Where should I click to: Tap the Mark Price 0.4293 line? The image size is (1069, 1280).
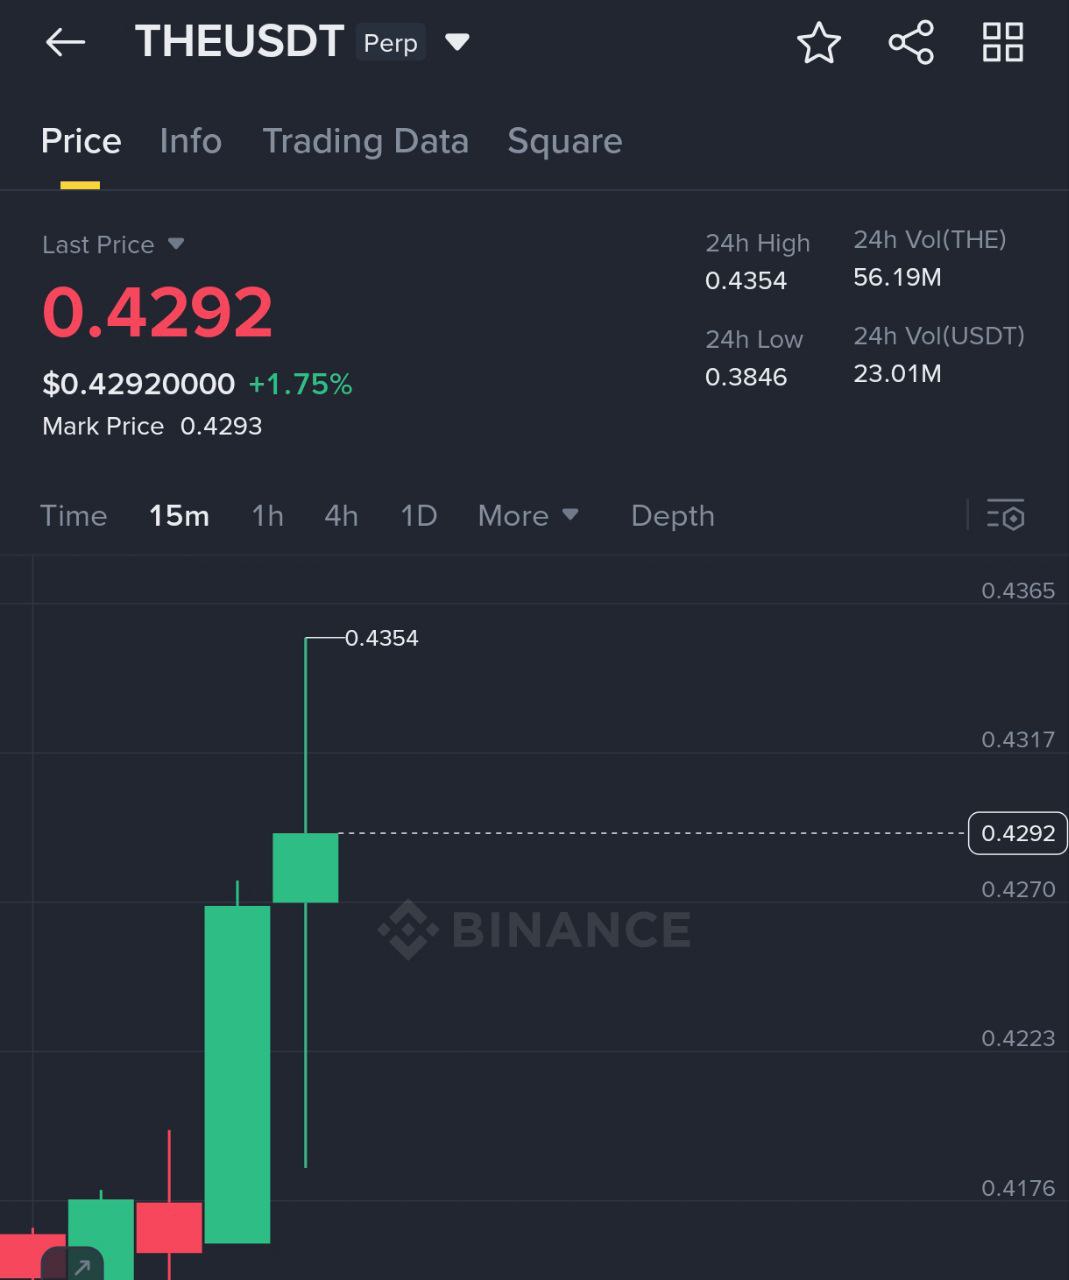(x=152, y=426)
